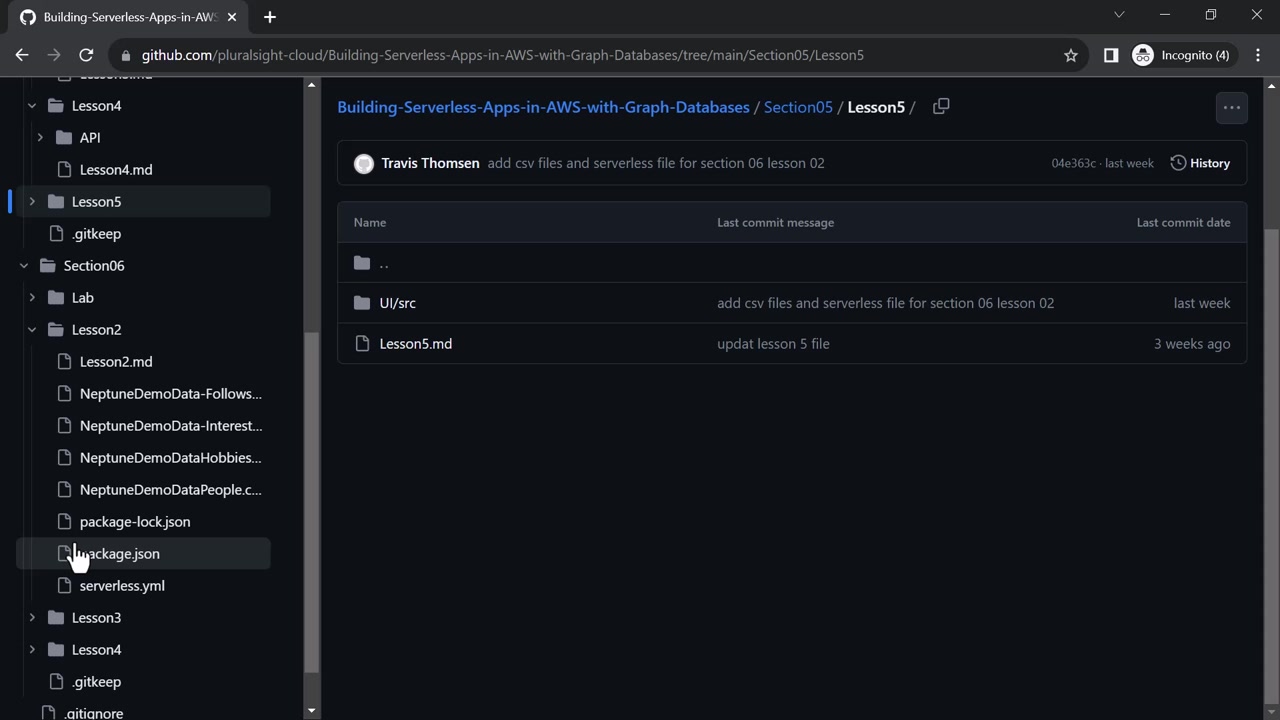
Task: Go to Section05 breadcrumb
Action: 798,107
